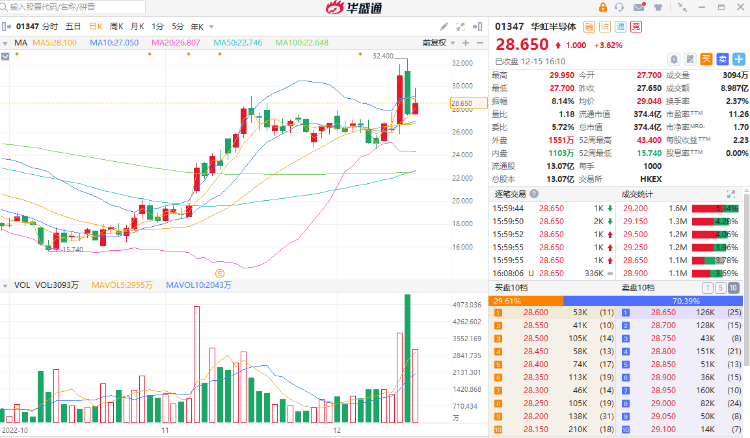
Task: Click bid level 10 price 28.150
Action: (x=536, y=429)
